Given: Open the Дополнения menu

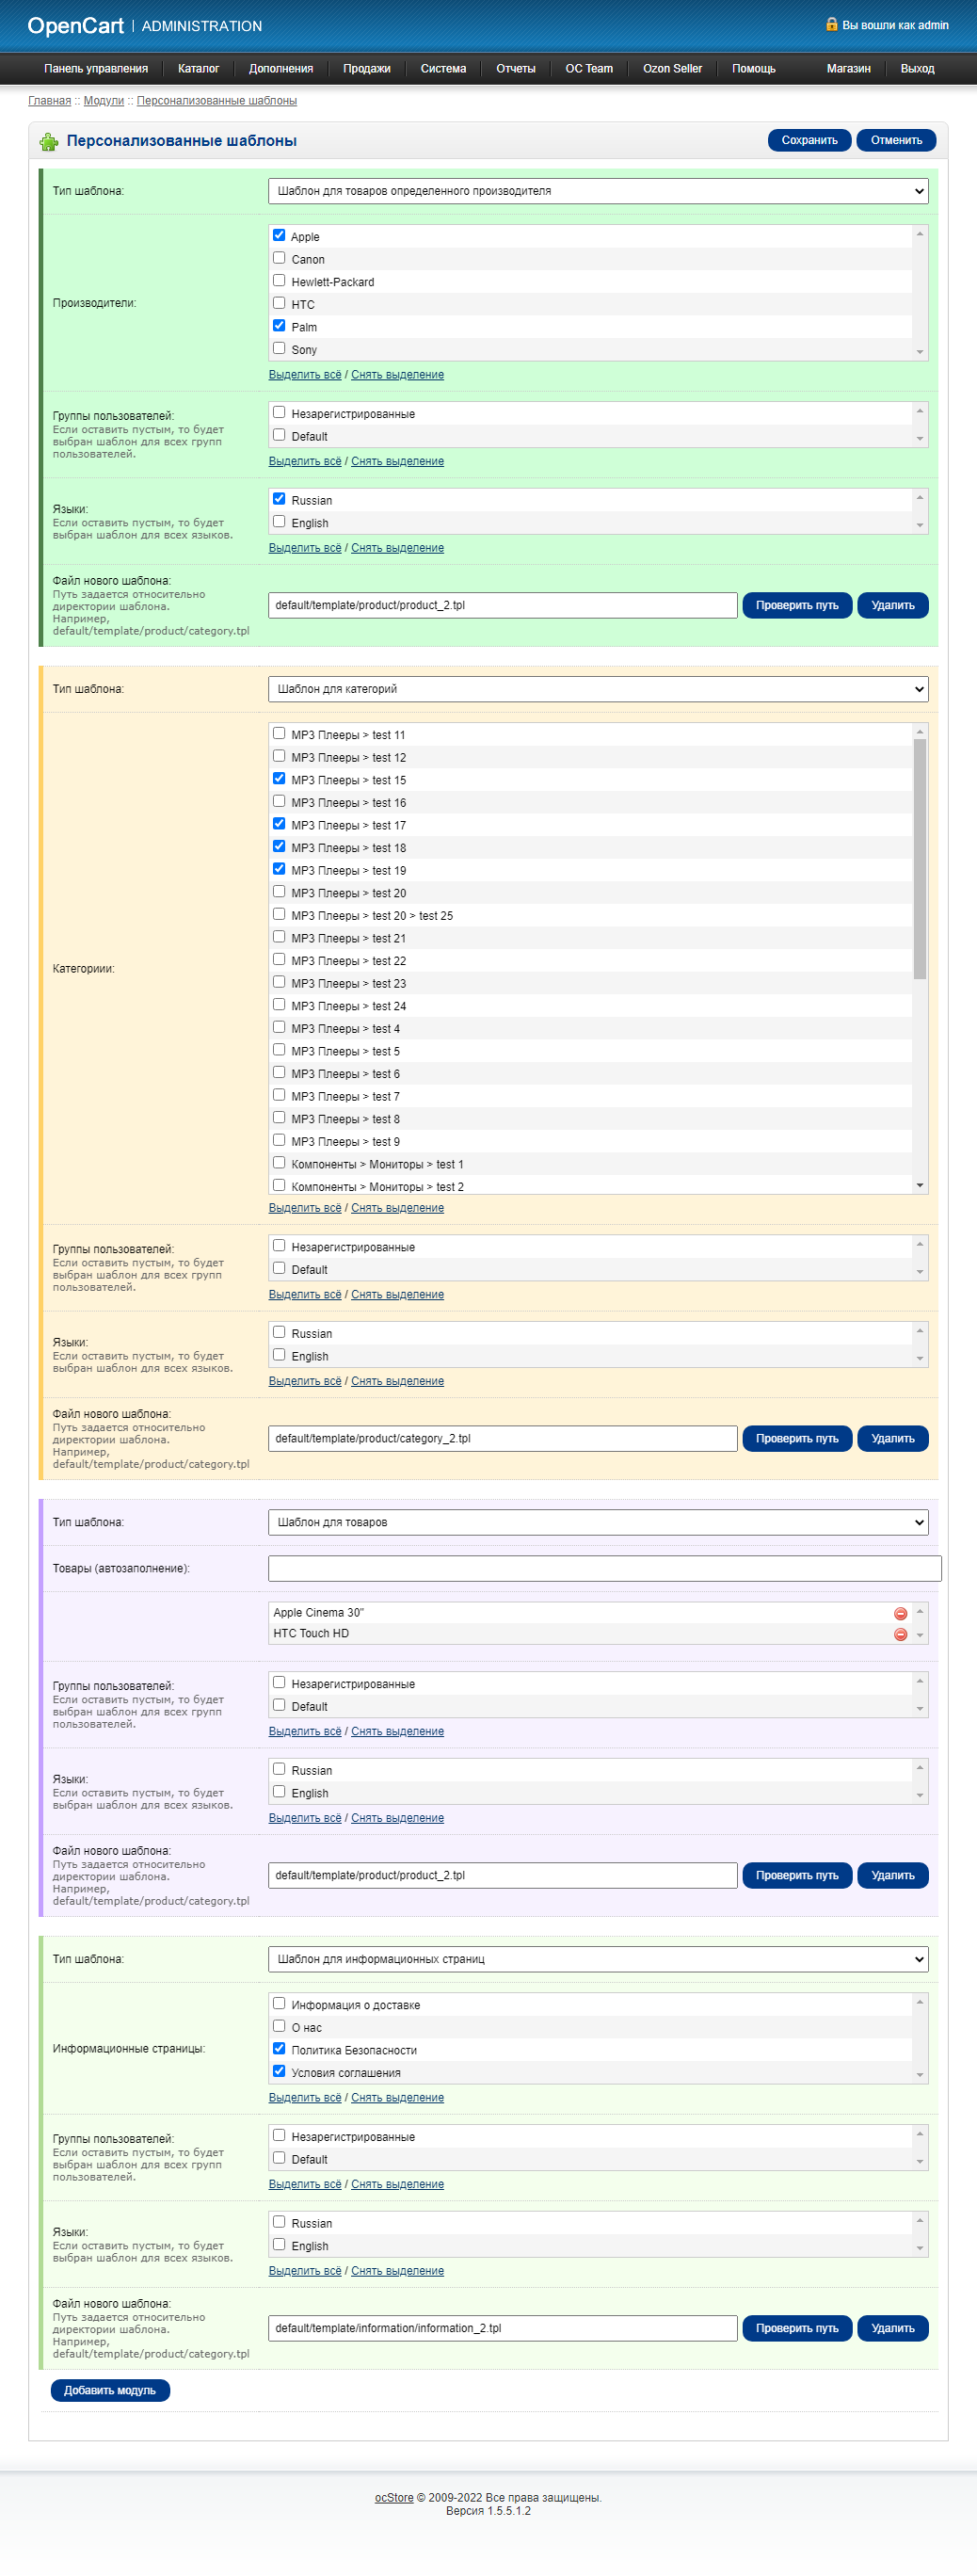Looking at the screenshot, I should pos(281,69).
